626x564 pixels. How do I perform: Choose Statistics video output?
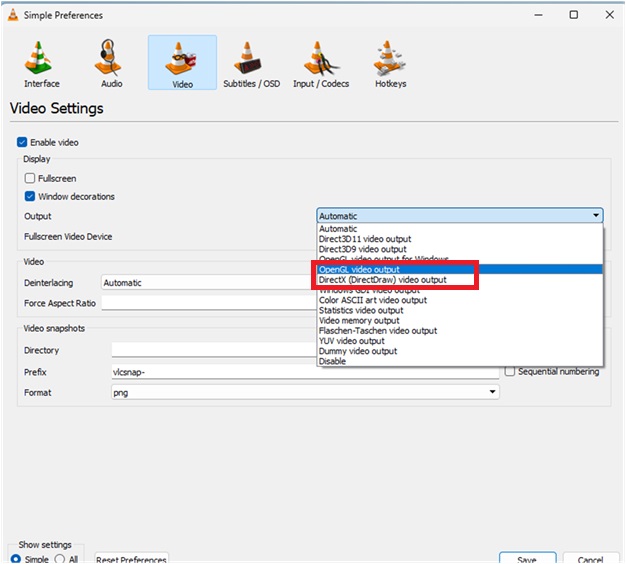(x=460, y=311)
